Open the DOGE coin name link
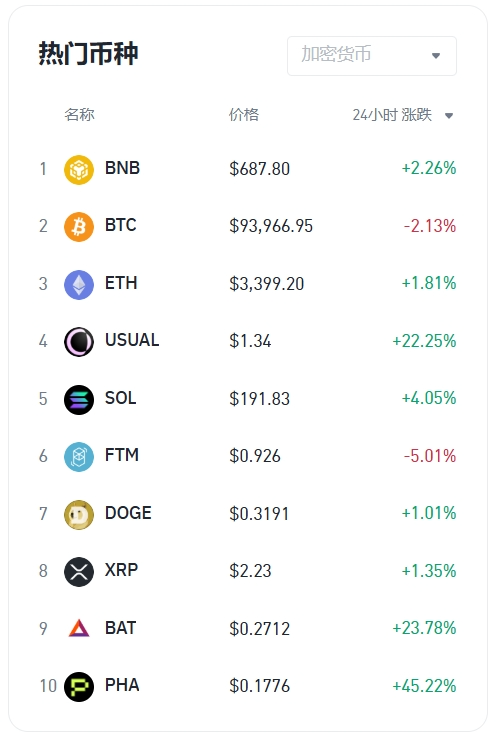Image resolution: width=496 pixels, height=741 pixels. point(128,513)
